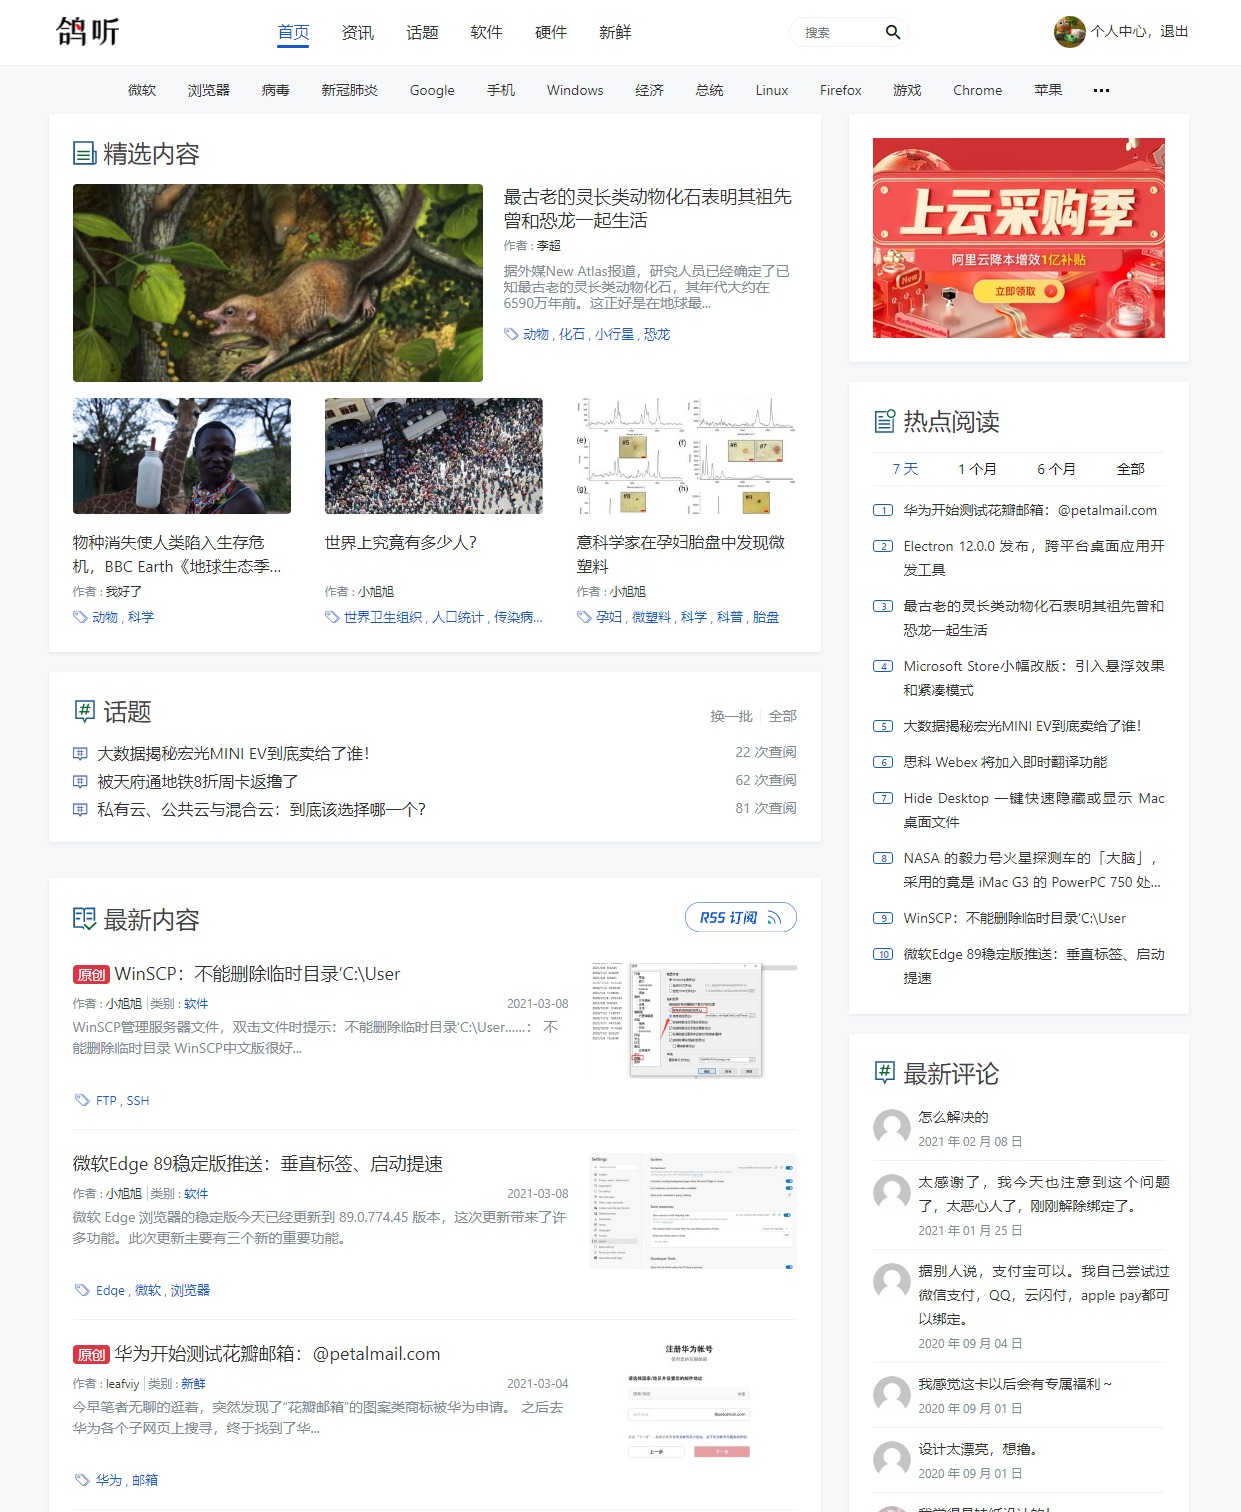Click topic icon beside 私有云、公共云与混合云
Viewport: 1241px width, 1512px height.
(80, 810)
